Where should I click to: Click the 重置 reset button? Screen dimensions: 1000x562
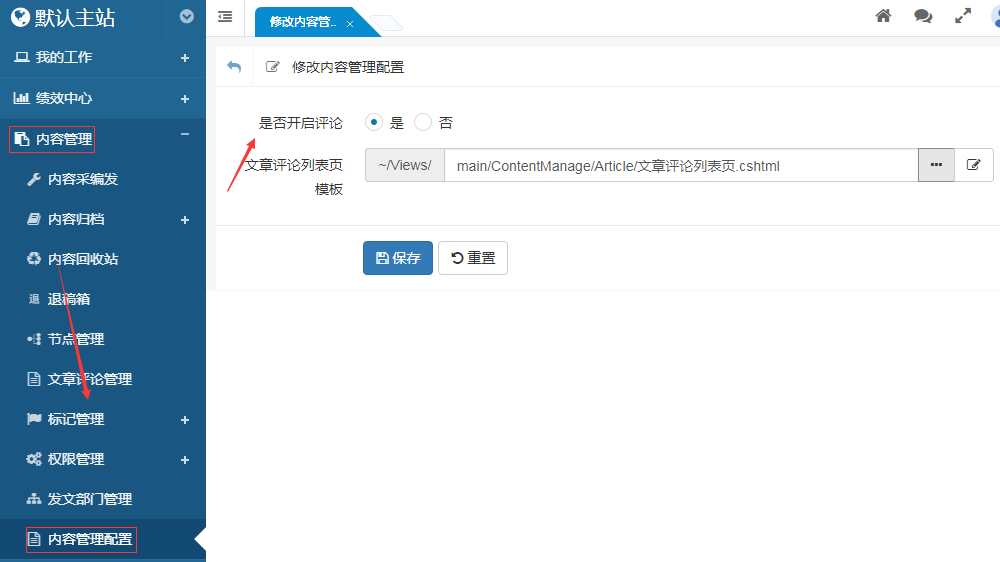point(473,258)
